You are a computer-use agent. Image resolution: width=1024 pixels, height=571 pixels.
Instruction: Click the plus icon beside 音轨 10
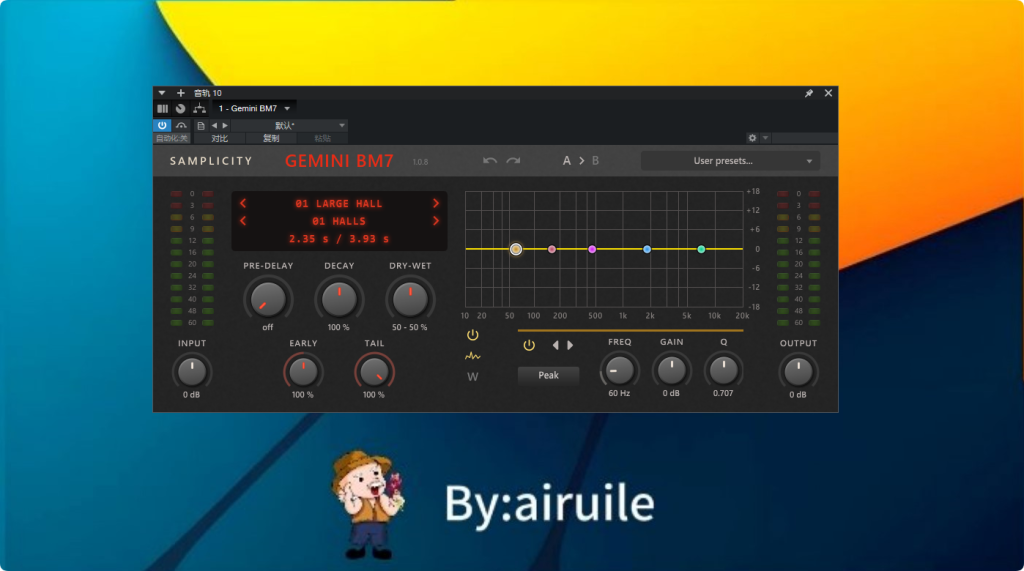click(181, 93)
